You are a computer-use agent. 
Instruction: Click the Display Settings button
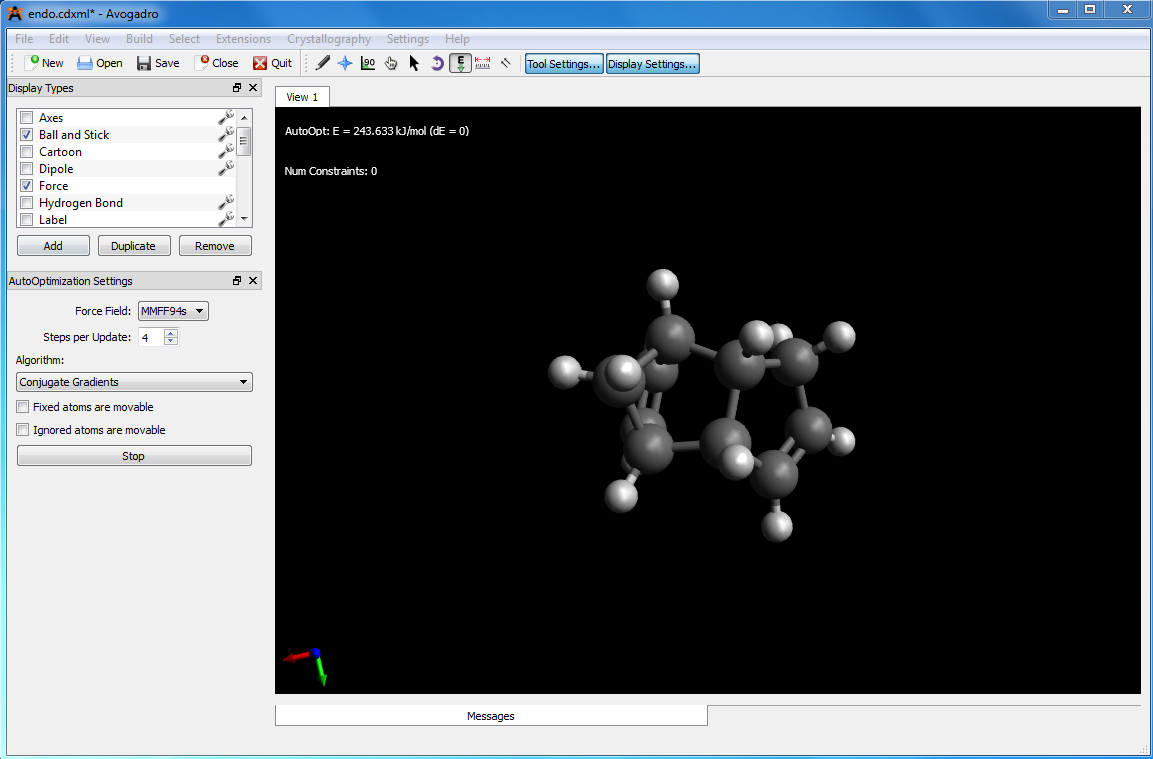point(652,64)
